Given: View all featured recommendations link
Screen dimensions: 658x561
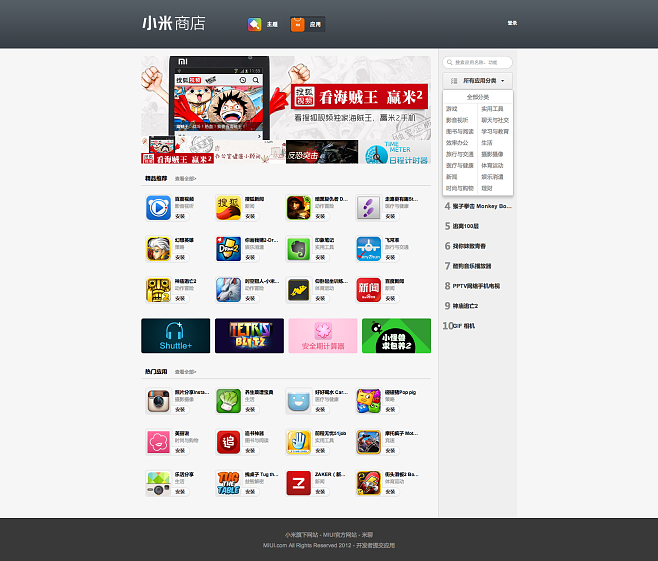Looking at the screenshot, I should coord(185,179).
